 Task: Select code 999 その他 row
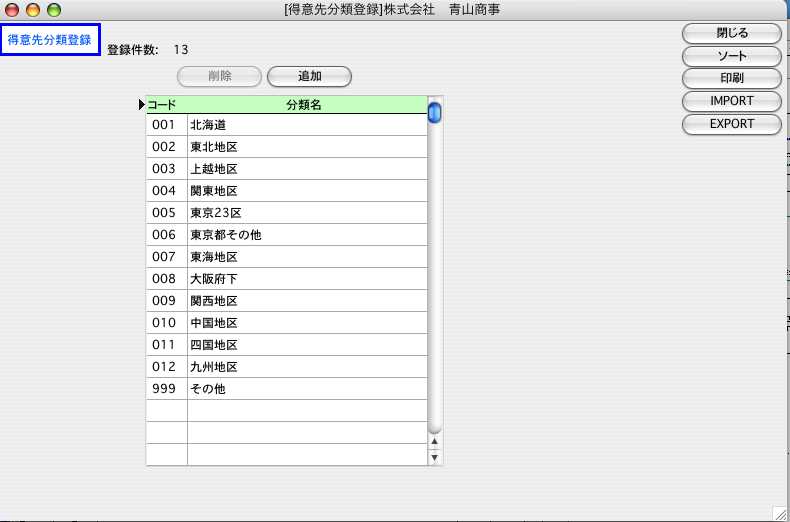click(306, 389)
